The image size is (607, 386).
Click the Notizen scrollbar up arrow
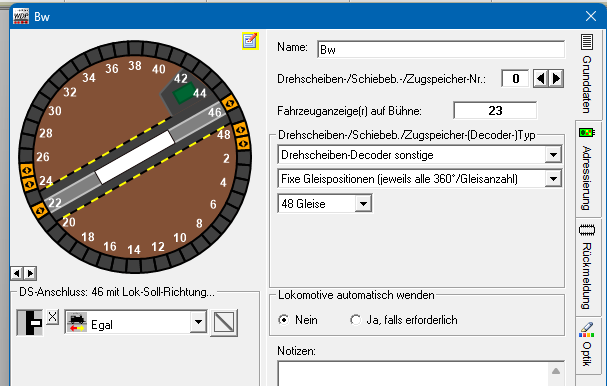(x=556, y=371)
